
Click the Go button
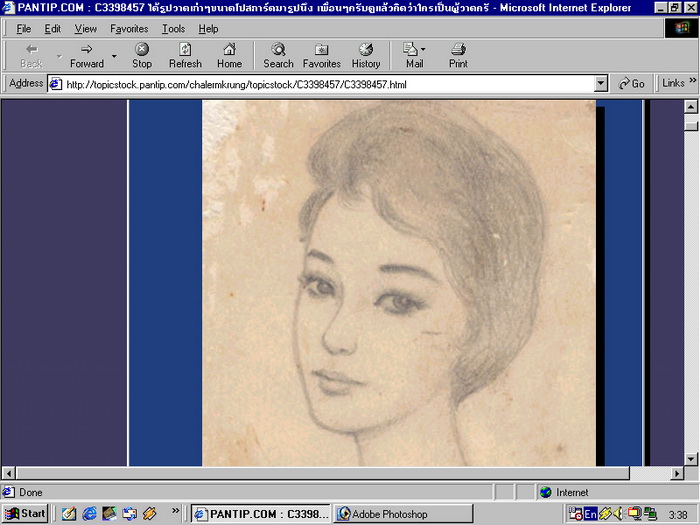click(632, 83)
